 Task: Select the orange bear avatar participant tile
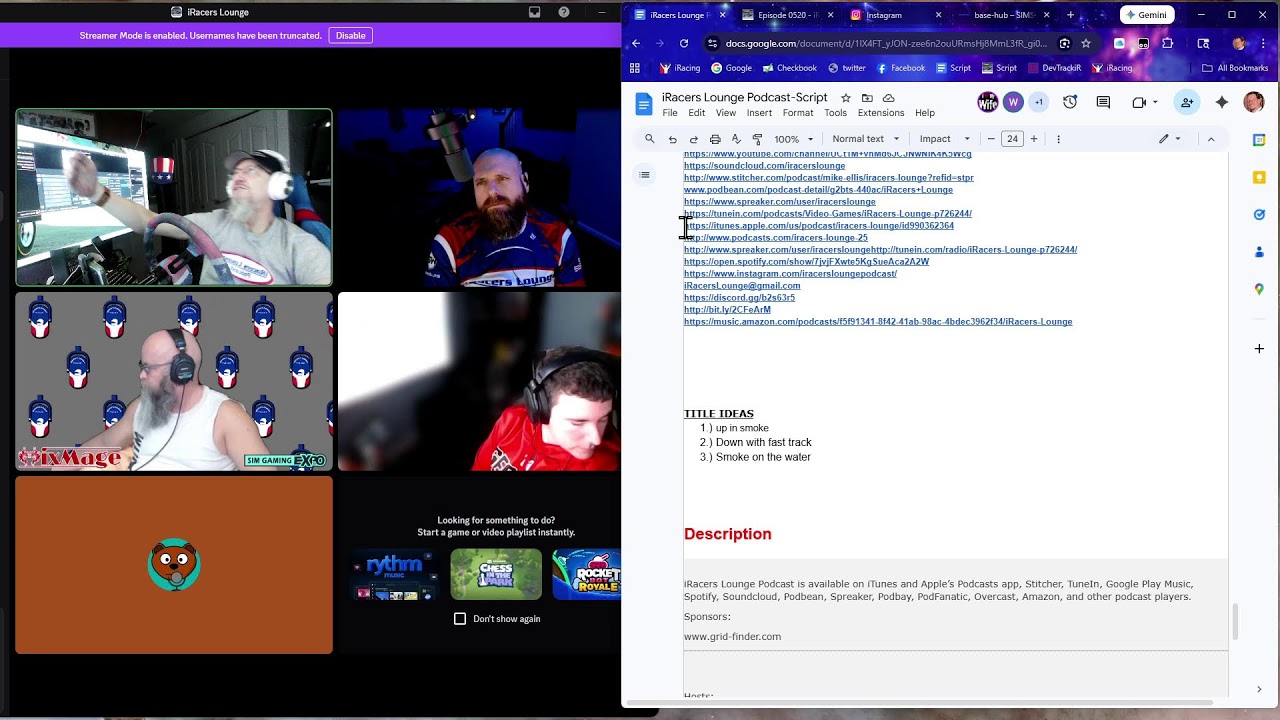pyautogui.click(x=174, y=565)
